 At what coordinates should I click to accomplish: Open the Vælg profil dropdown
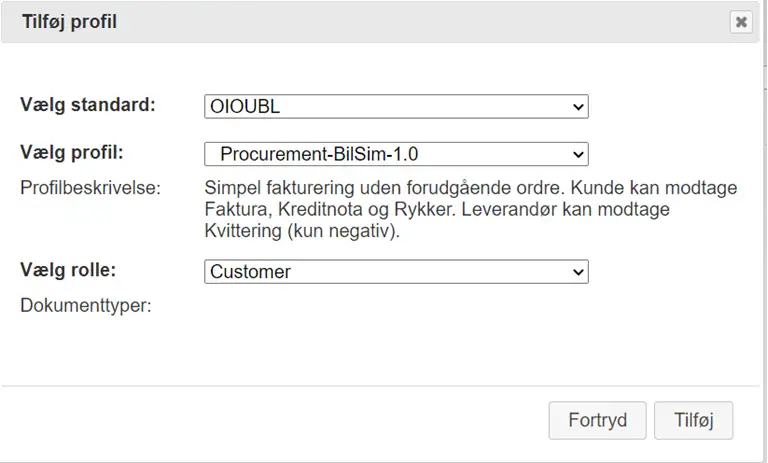click(396, 154)
